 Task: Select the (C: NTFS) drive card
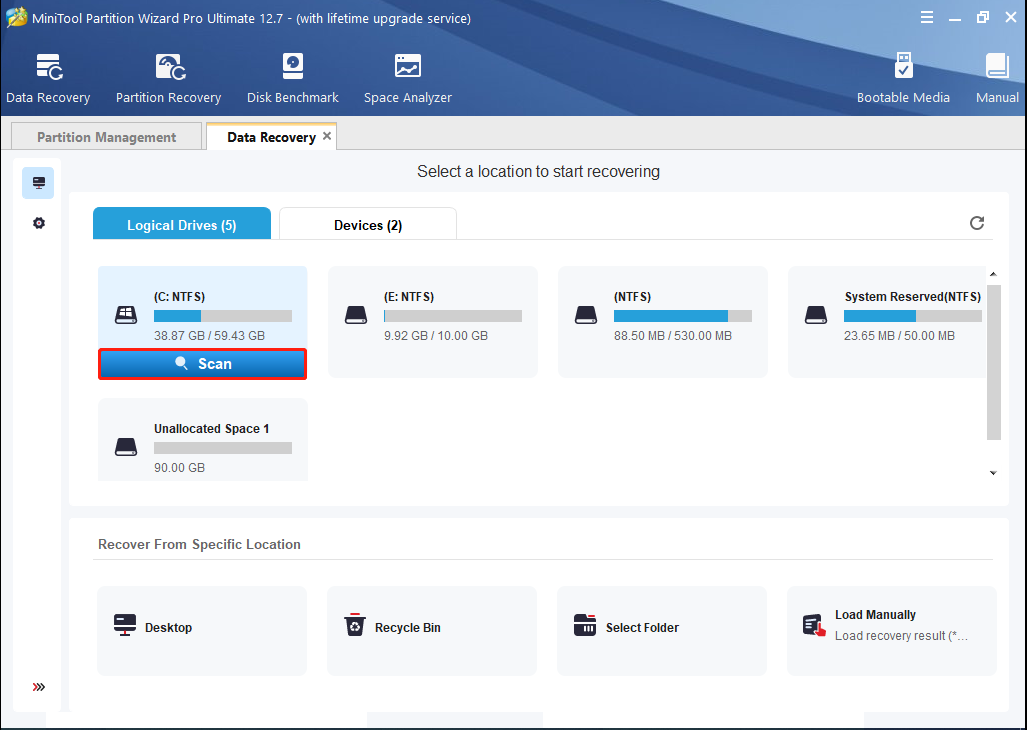tap(202, 308)
